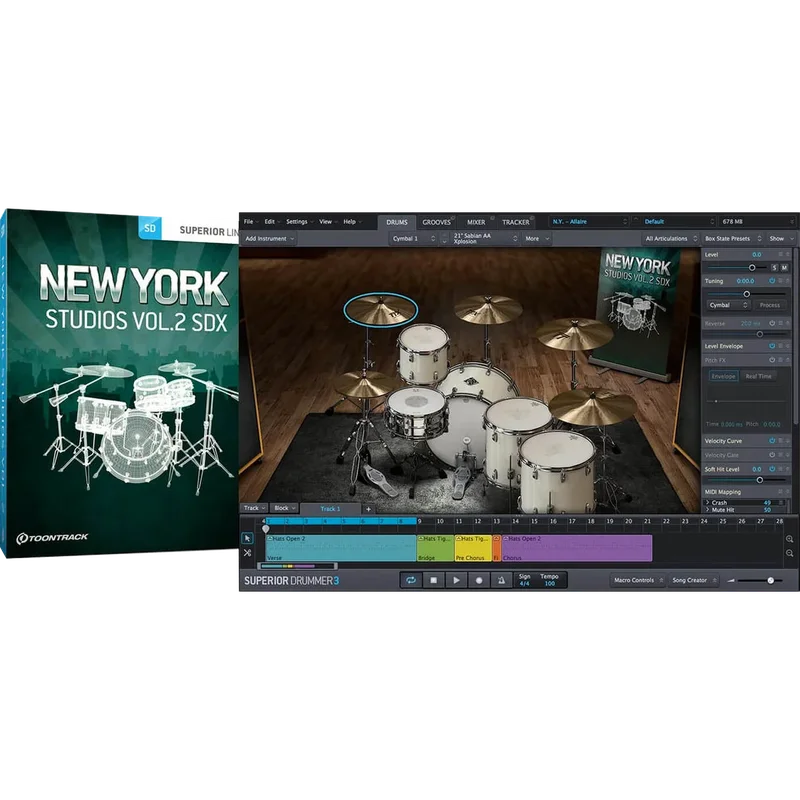Start playback with the play button
This screenshot has height=800, width=800.
[x=456, y=580]
